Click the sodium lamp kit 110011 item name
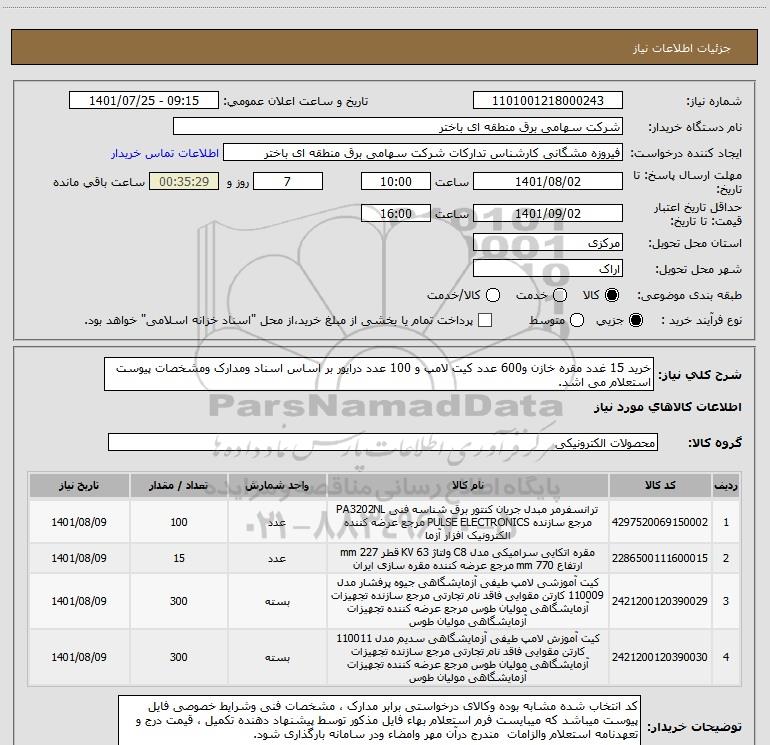The height and width of the screenshot is (745, 770). click(x=468, y=658)
